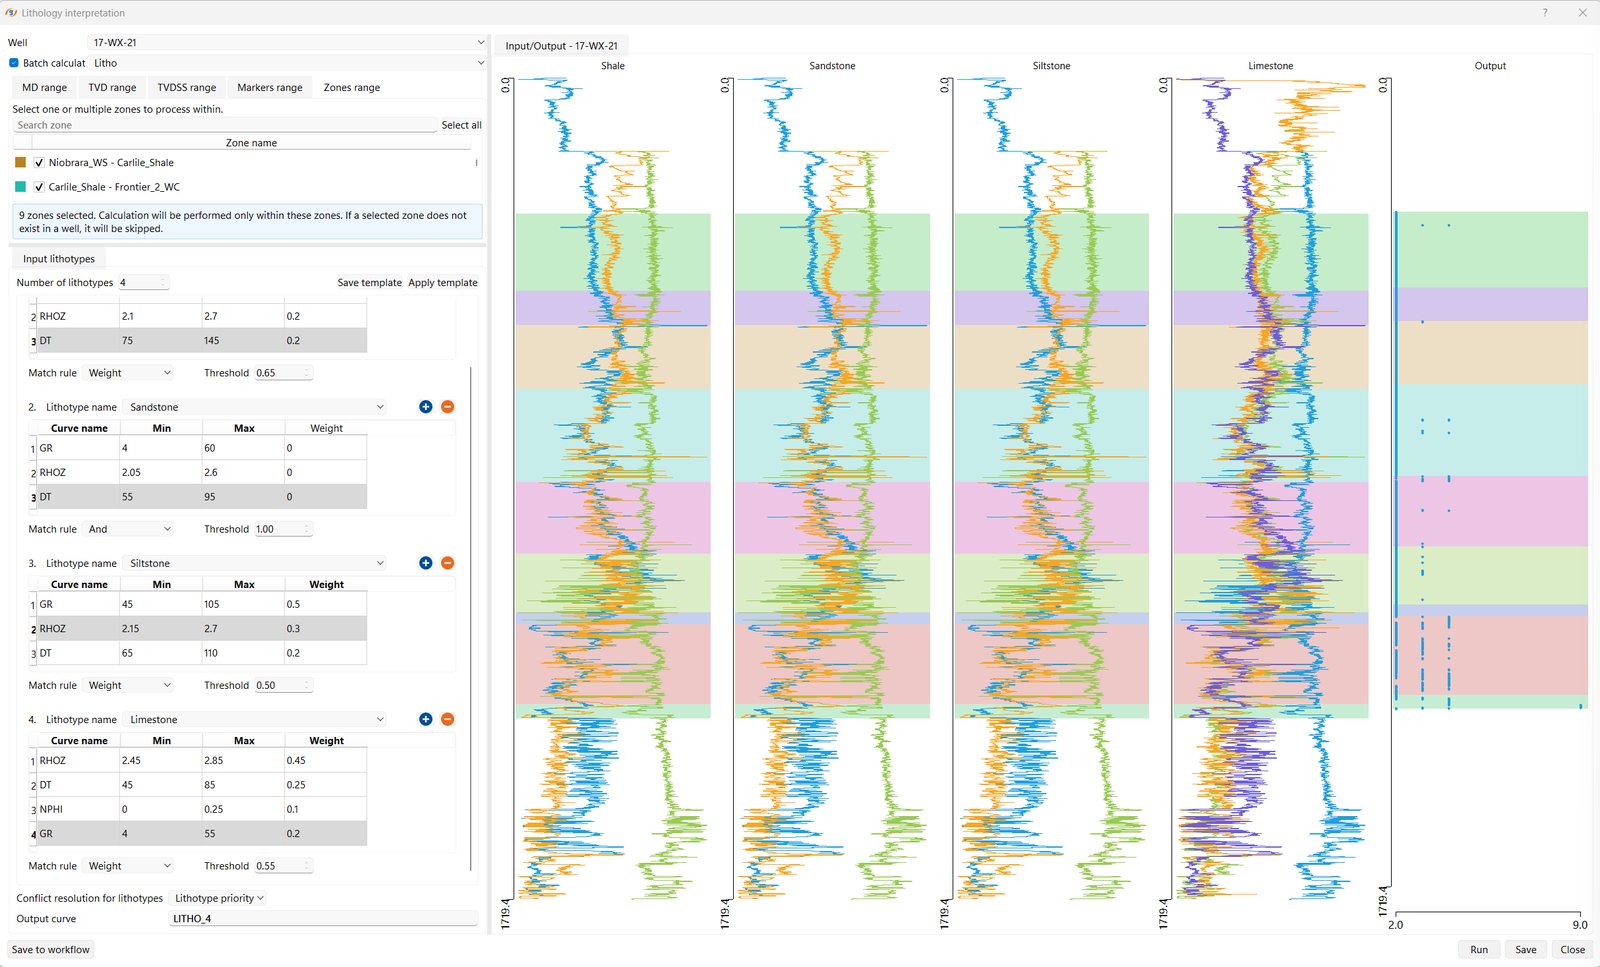The width and height of the screenshot is (1600, 967).
Task: Open the Litho batch calculation dropdown
Action: 287,63
